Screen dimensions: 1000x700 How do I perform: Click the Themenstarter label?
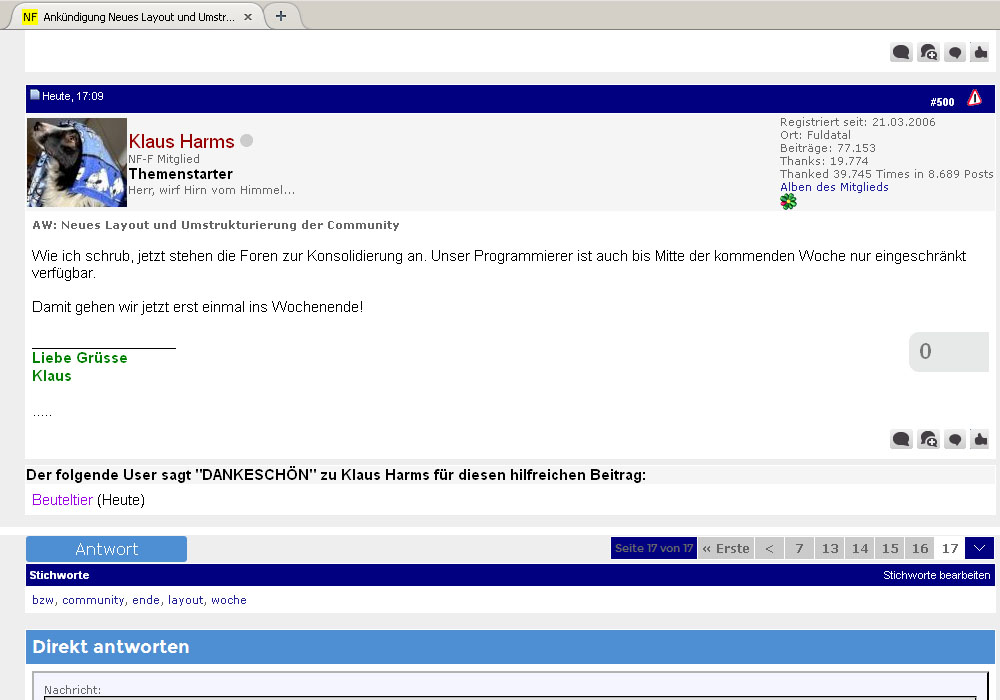click(180, 174)
